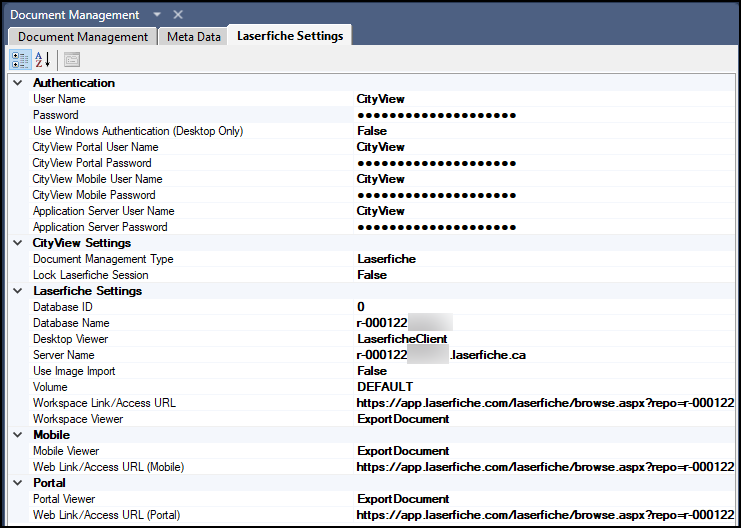Close the Document Management panel
The height and width of the screenshot is (528, 741).
click(x=178, y=15)
